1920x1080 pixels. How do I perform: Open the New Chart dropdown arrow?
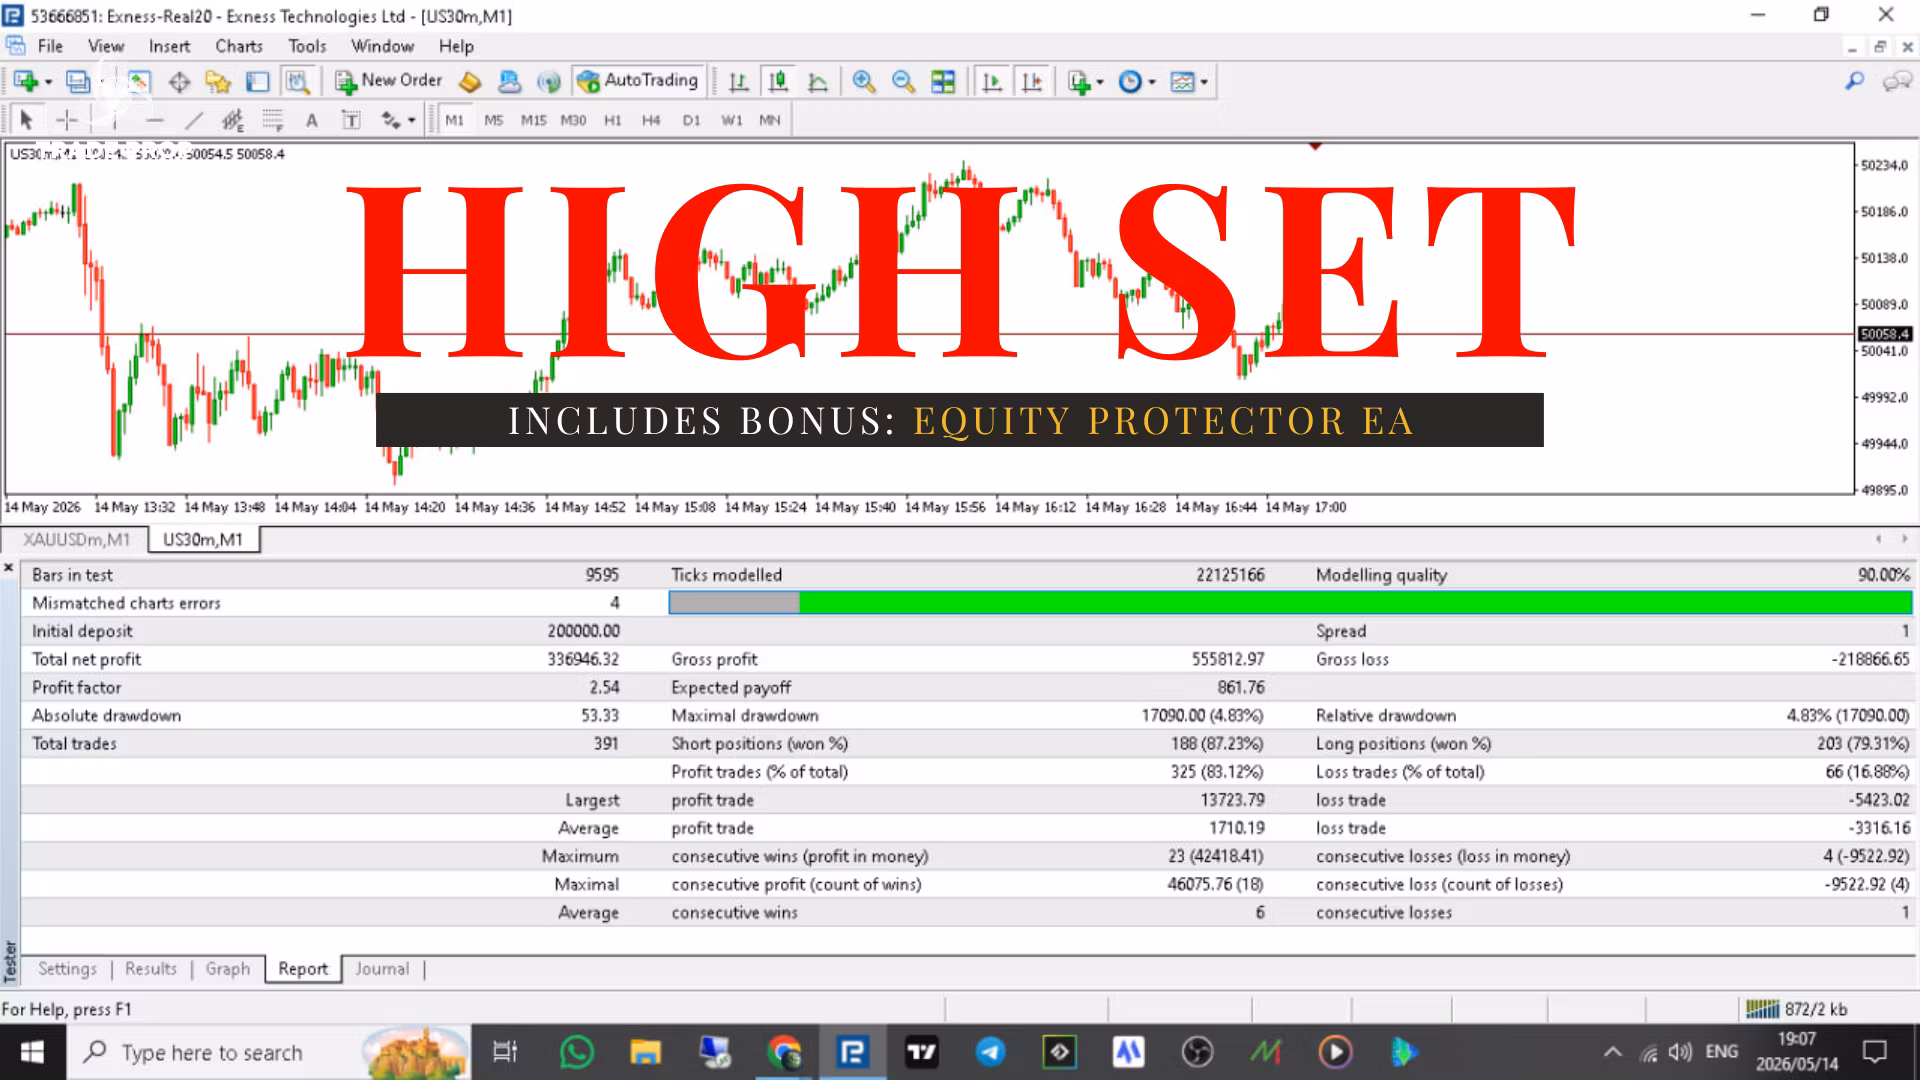point(48,82)
